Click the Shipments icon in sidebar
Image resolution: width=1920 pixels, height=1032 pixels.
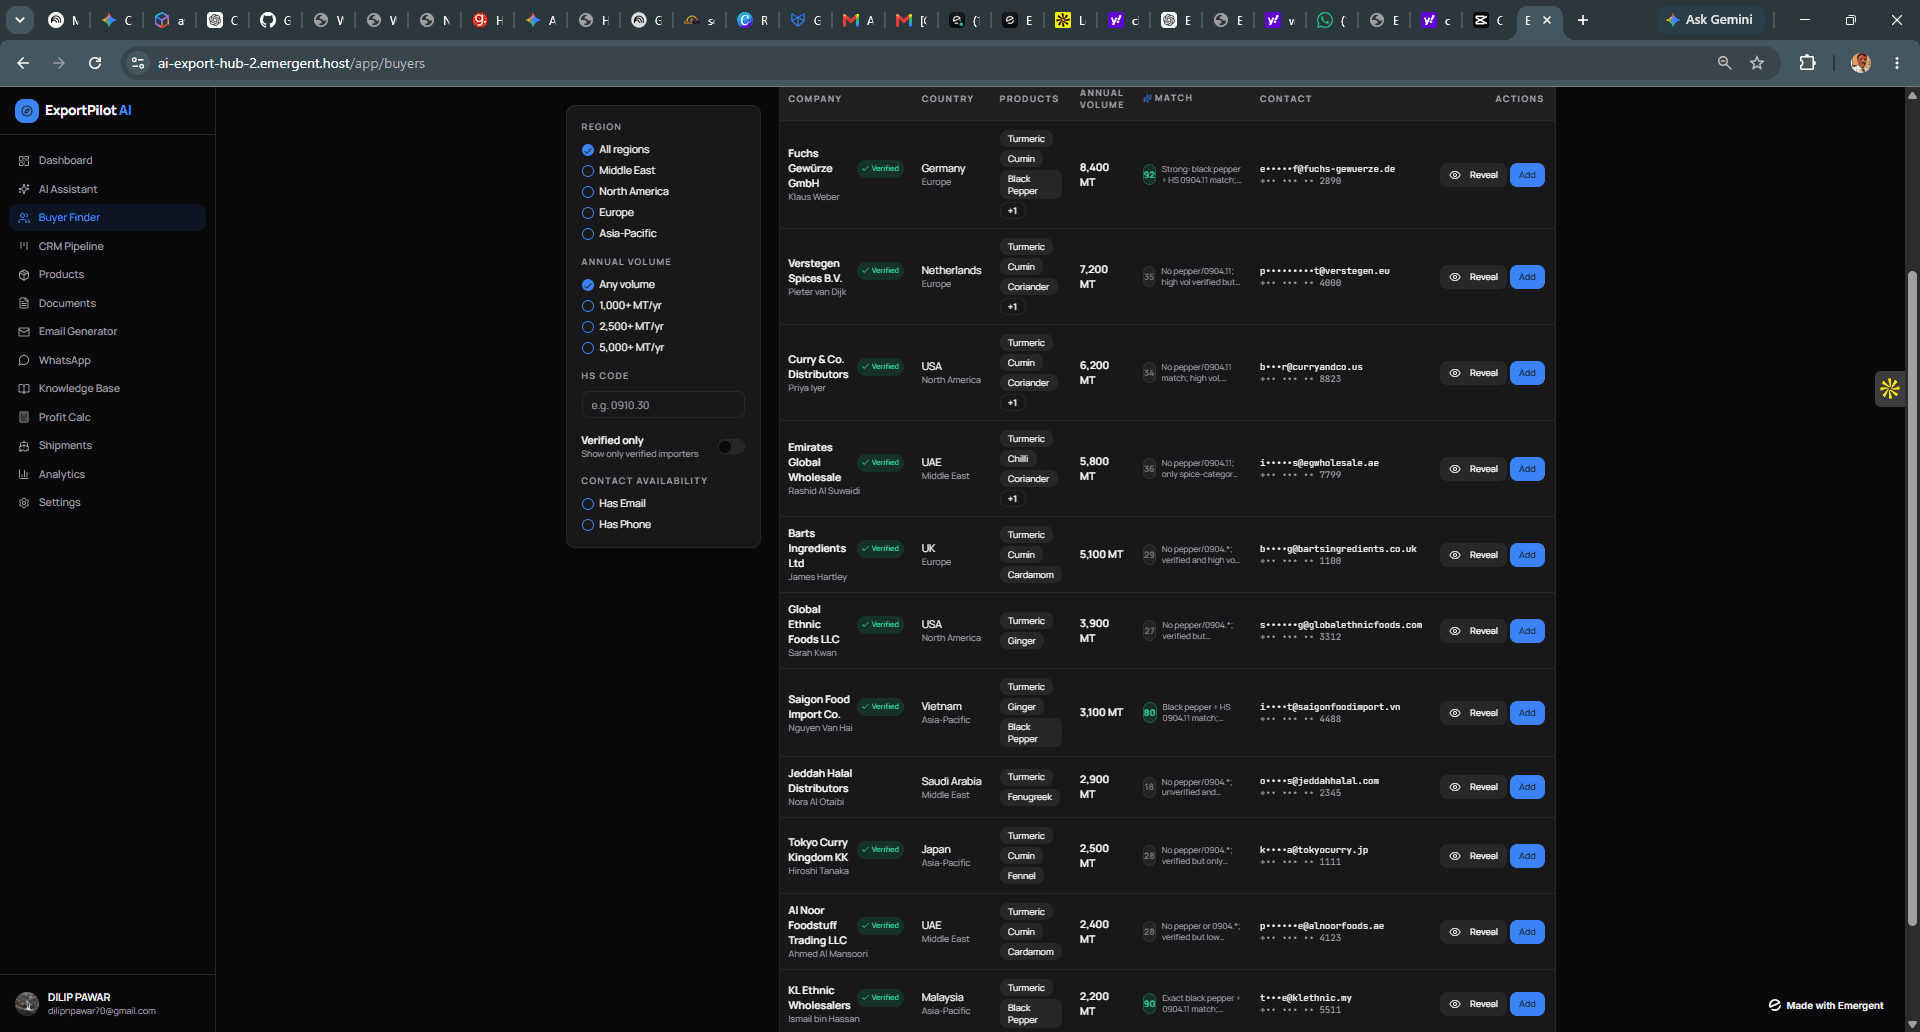coord(24,445)
